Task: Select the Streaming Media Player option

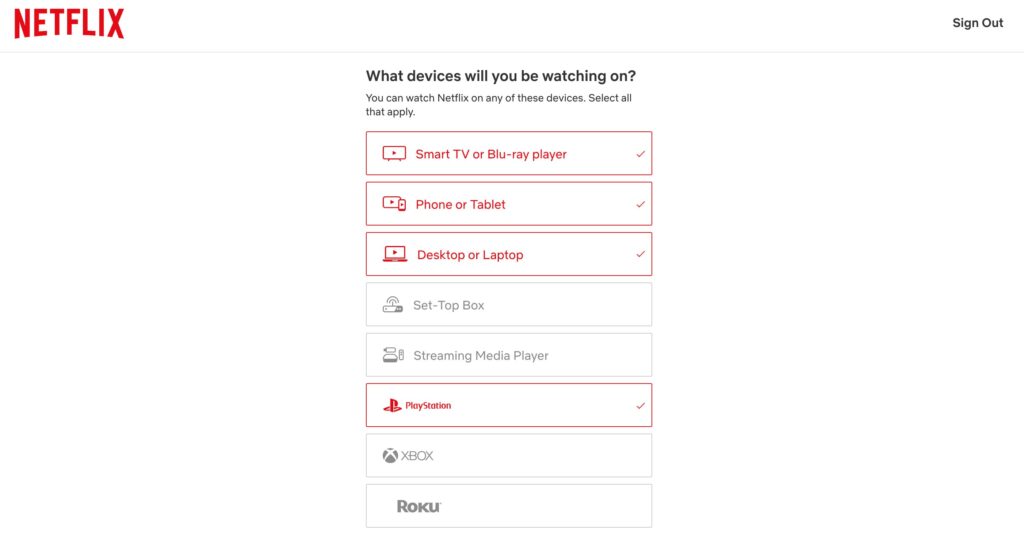Action: [x=509, y=355]
